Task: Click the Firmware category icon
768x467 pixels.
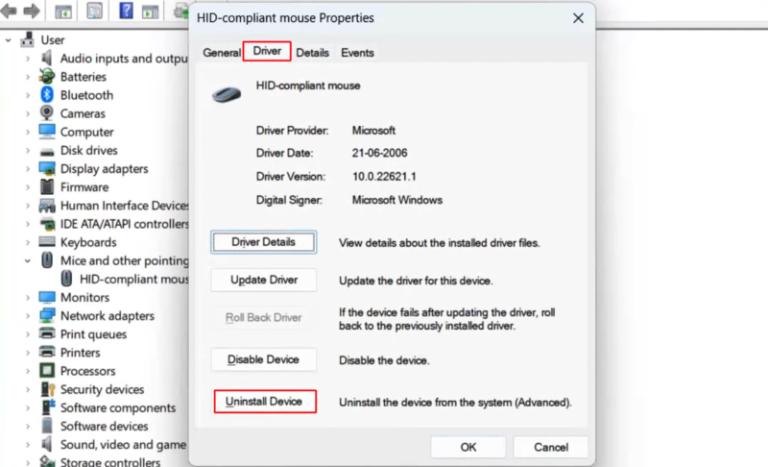Action: (x=47, y=187)
